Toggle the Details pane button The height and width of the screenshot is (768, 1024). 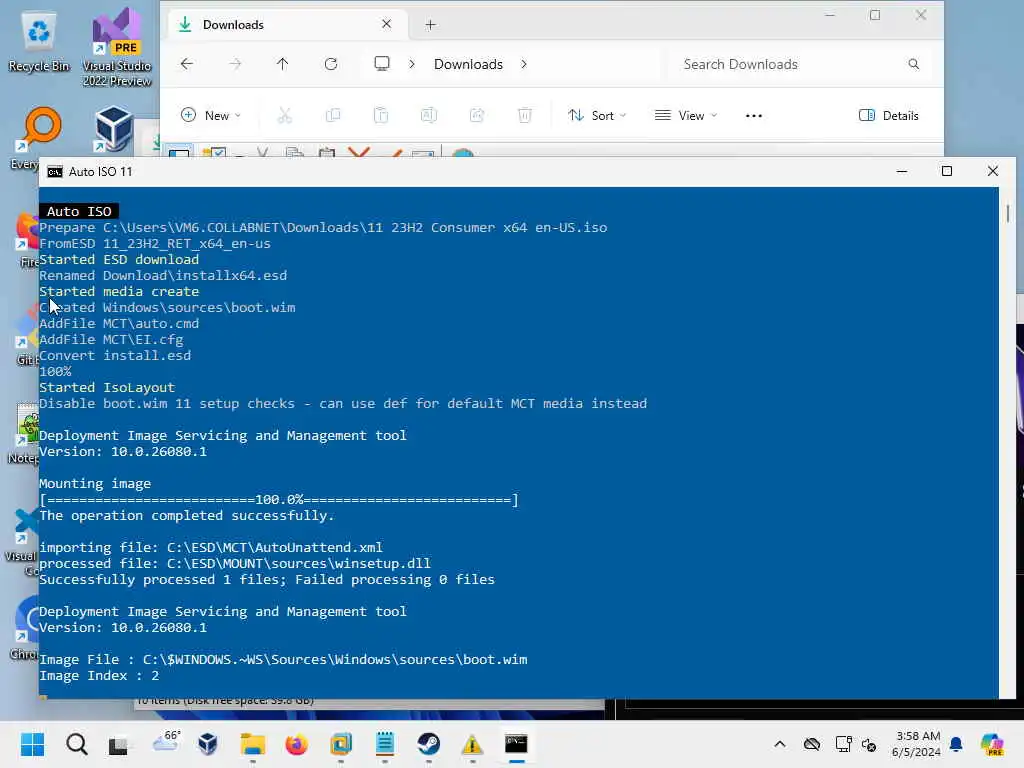(888, 116)
